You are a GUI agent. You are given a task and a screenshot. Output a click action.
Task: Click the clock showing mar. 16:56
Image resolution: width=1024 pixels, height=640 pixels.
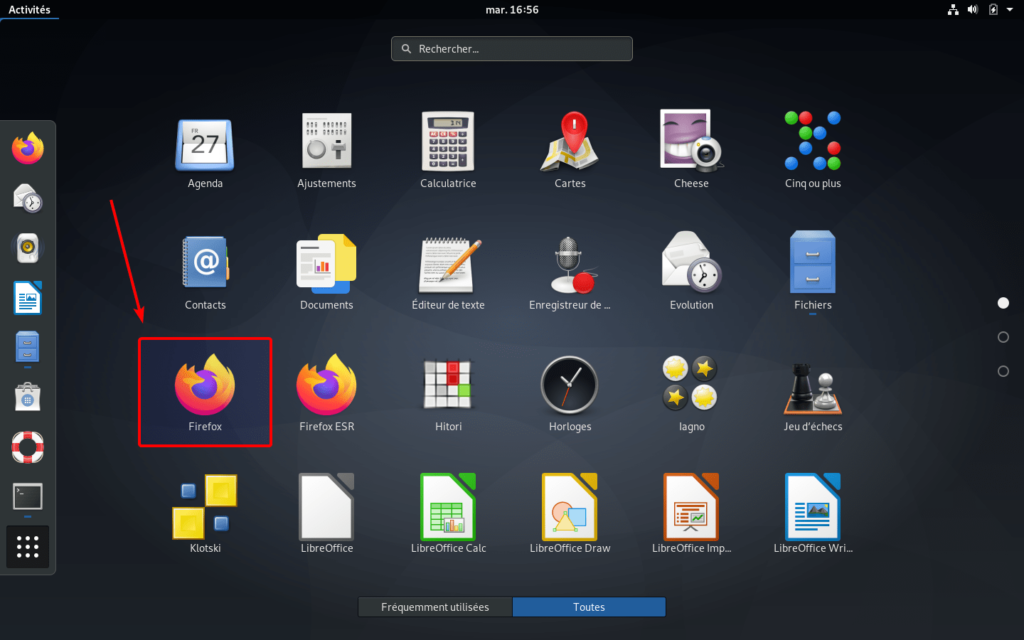coord(512,9)
